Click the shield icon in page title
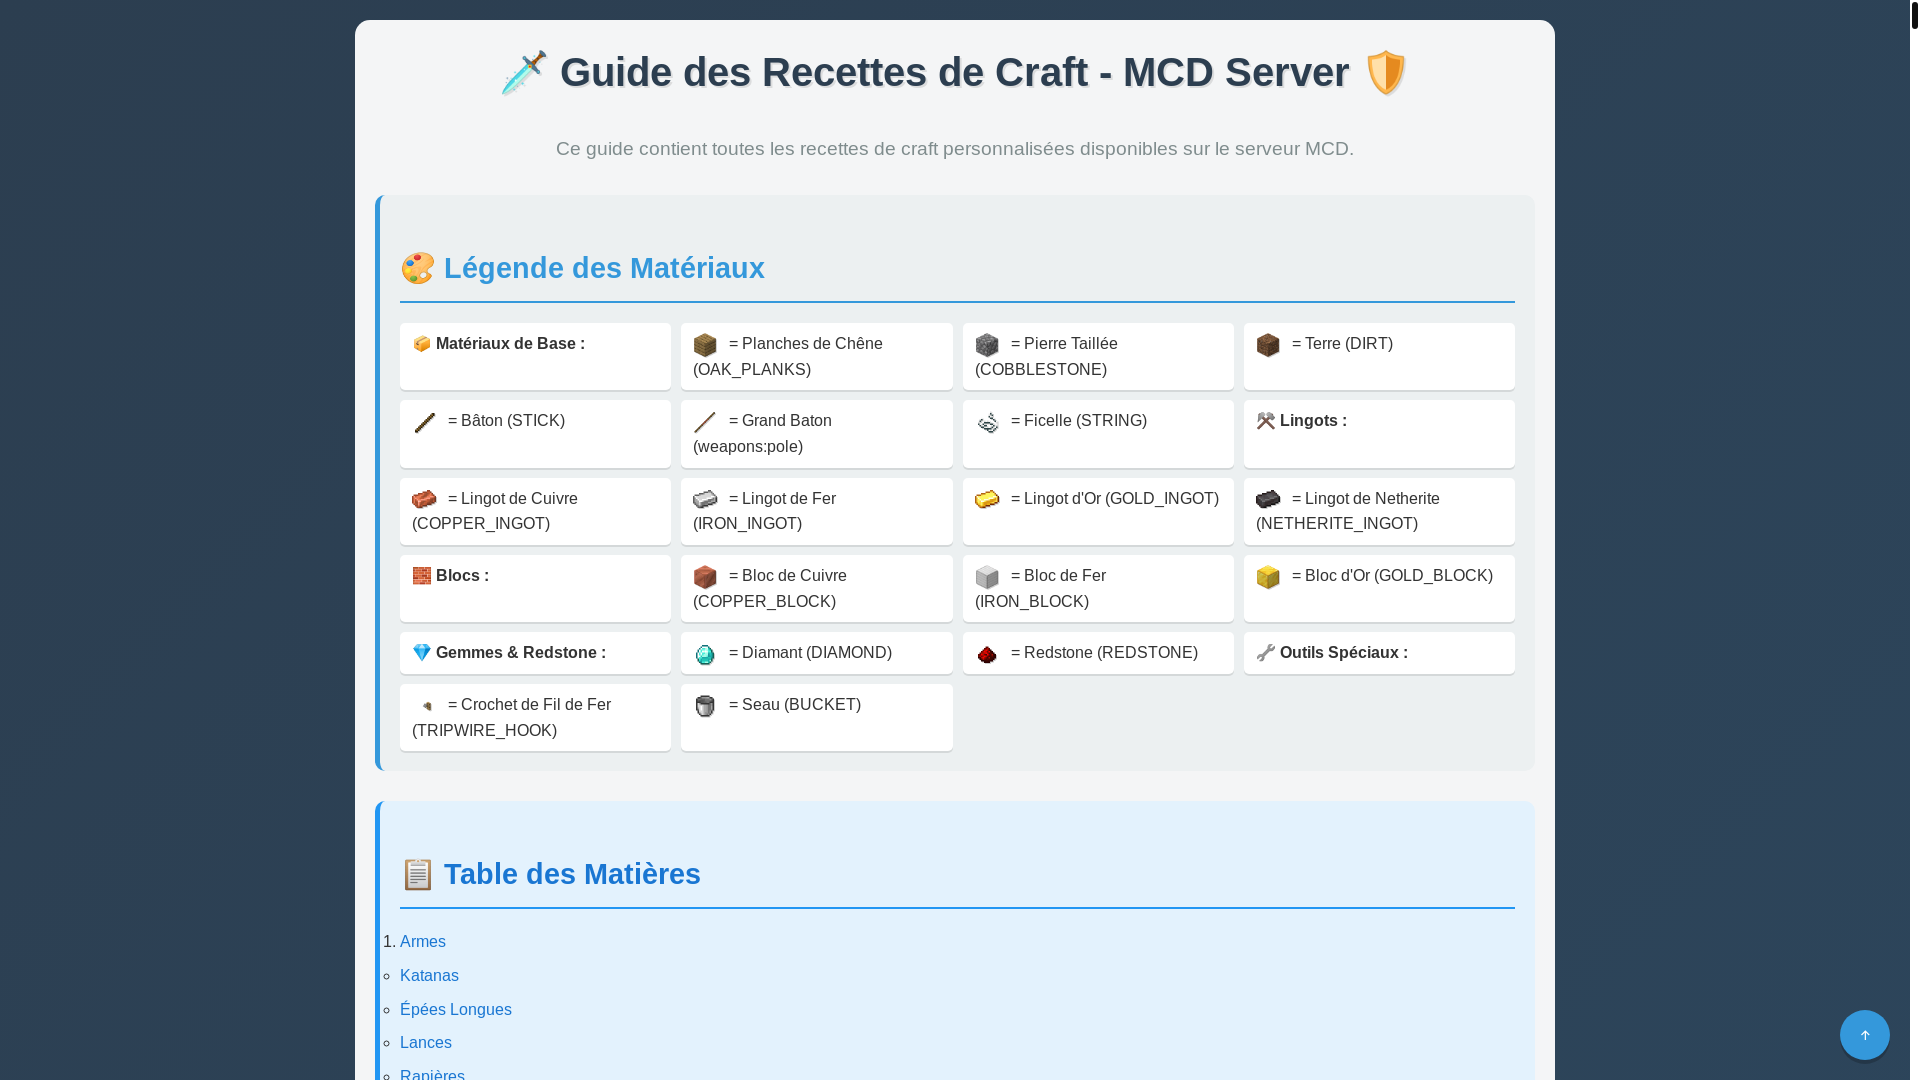 coord(1386,73)
